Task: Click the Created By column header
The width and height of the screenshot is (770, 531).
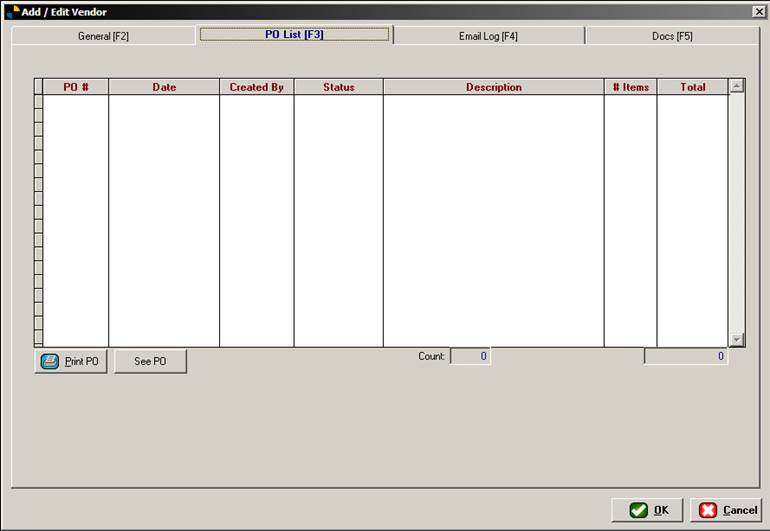Action: coord(256,87)
